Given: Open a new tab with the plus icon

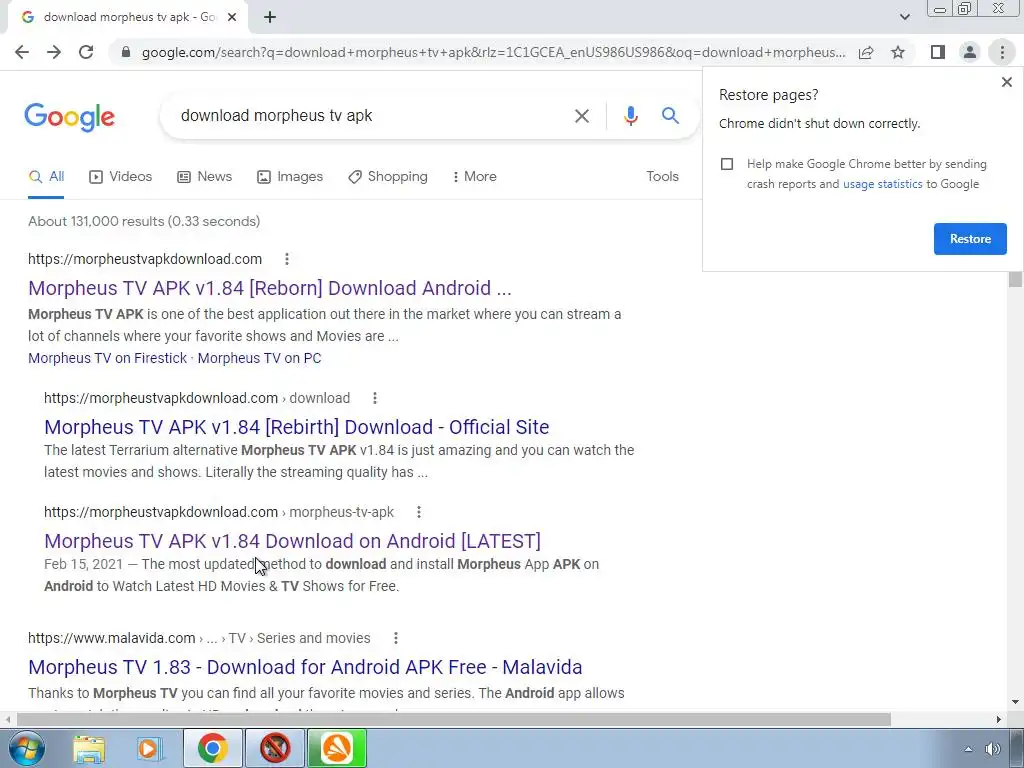Looking at the screenshot, I should pyautogui.click(x=270, y=18).
